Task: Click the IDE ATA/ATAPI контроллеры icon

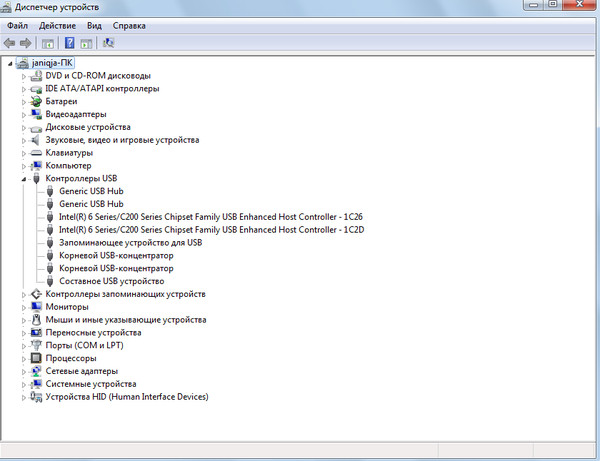Action: point(36,89)
